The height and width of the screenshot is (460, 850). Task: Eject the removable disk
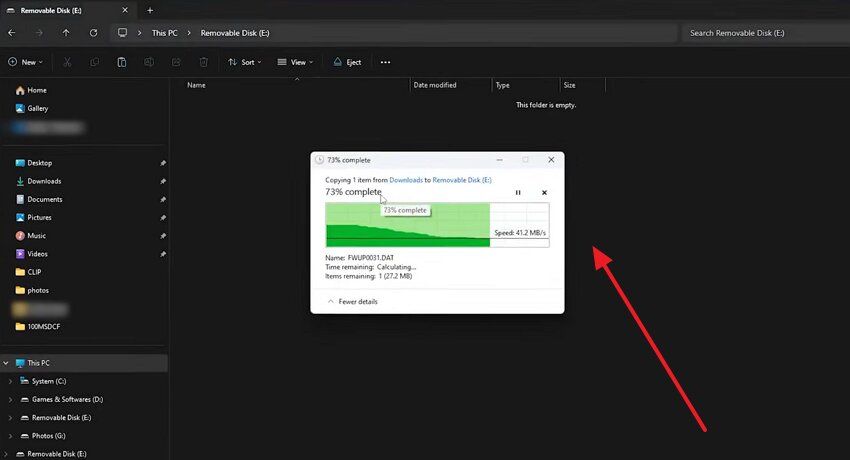pyautogui.click(x=347, y=62)
